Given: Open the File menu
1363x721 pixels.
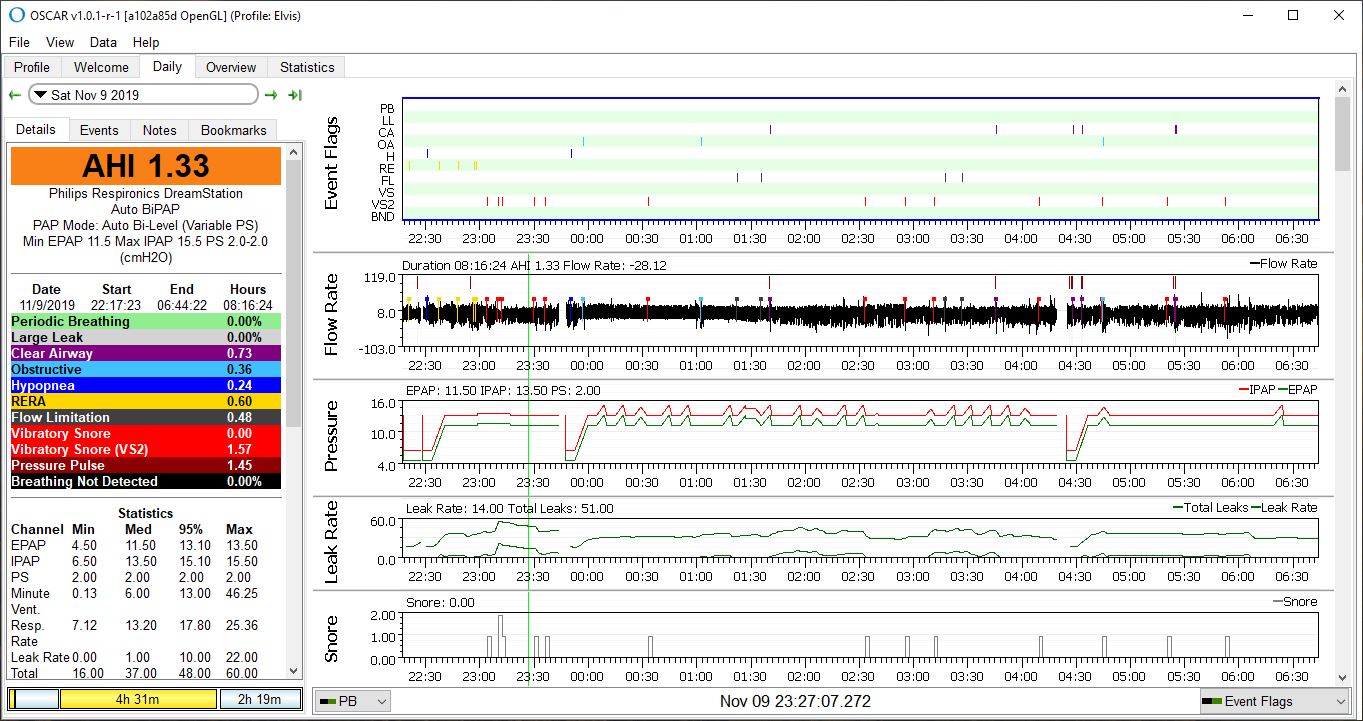Looking at the screenshot, I should (x=19, y=42).
